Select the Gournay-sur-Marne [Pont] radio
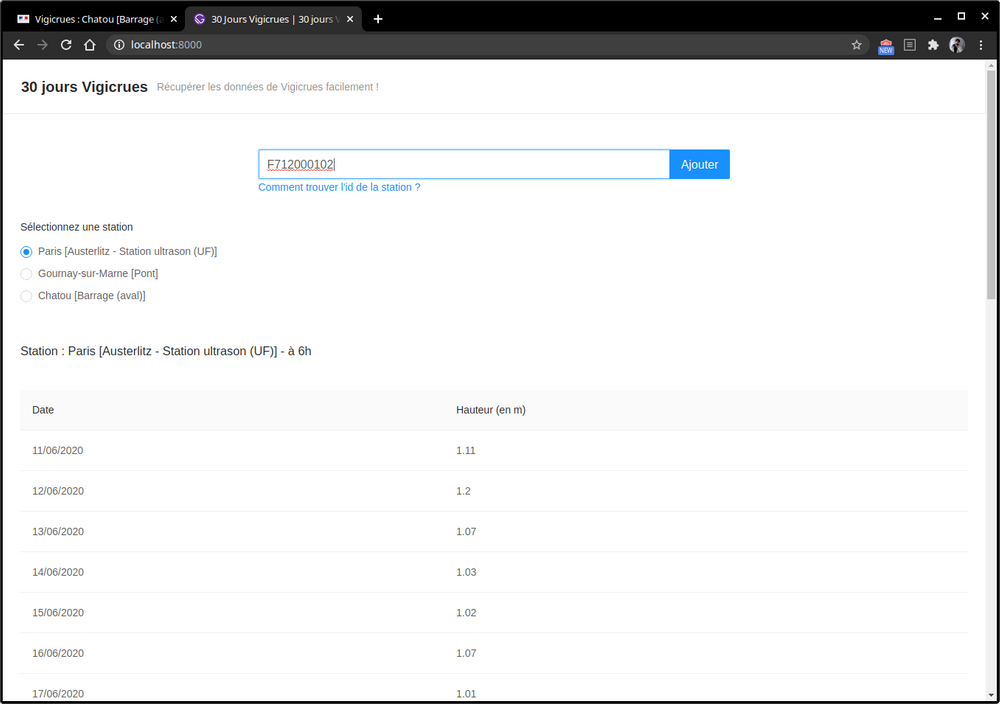The height and width of the screenshot is (704, 1000). pos(26,274)
